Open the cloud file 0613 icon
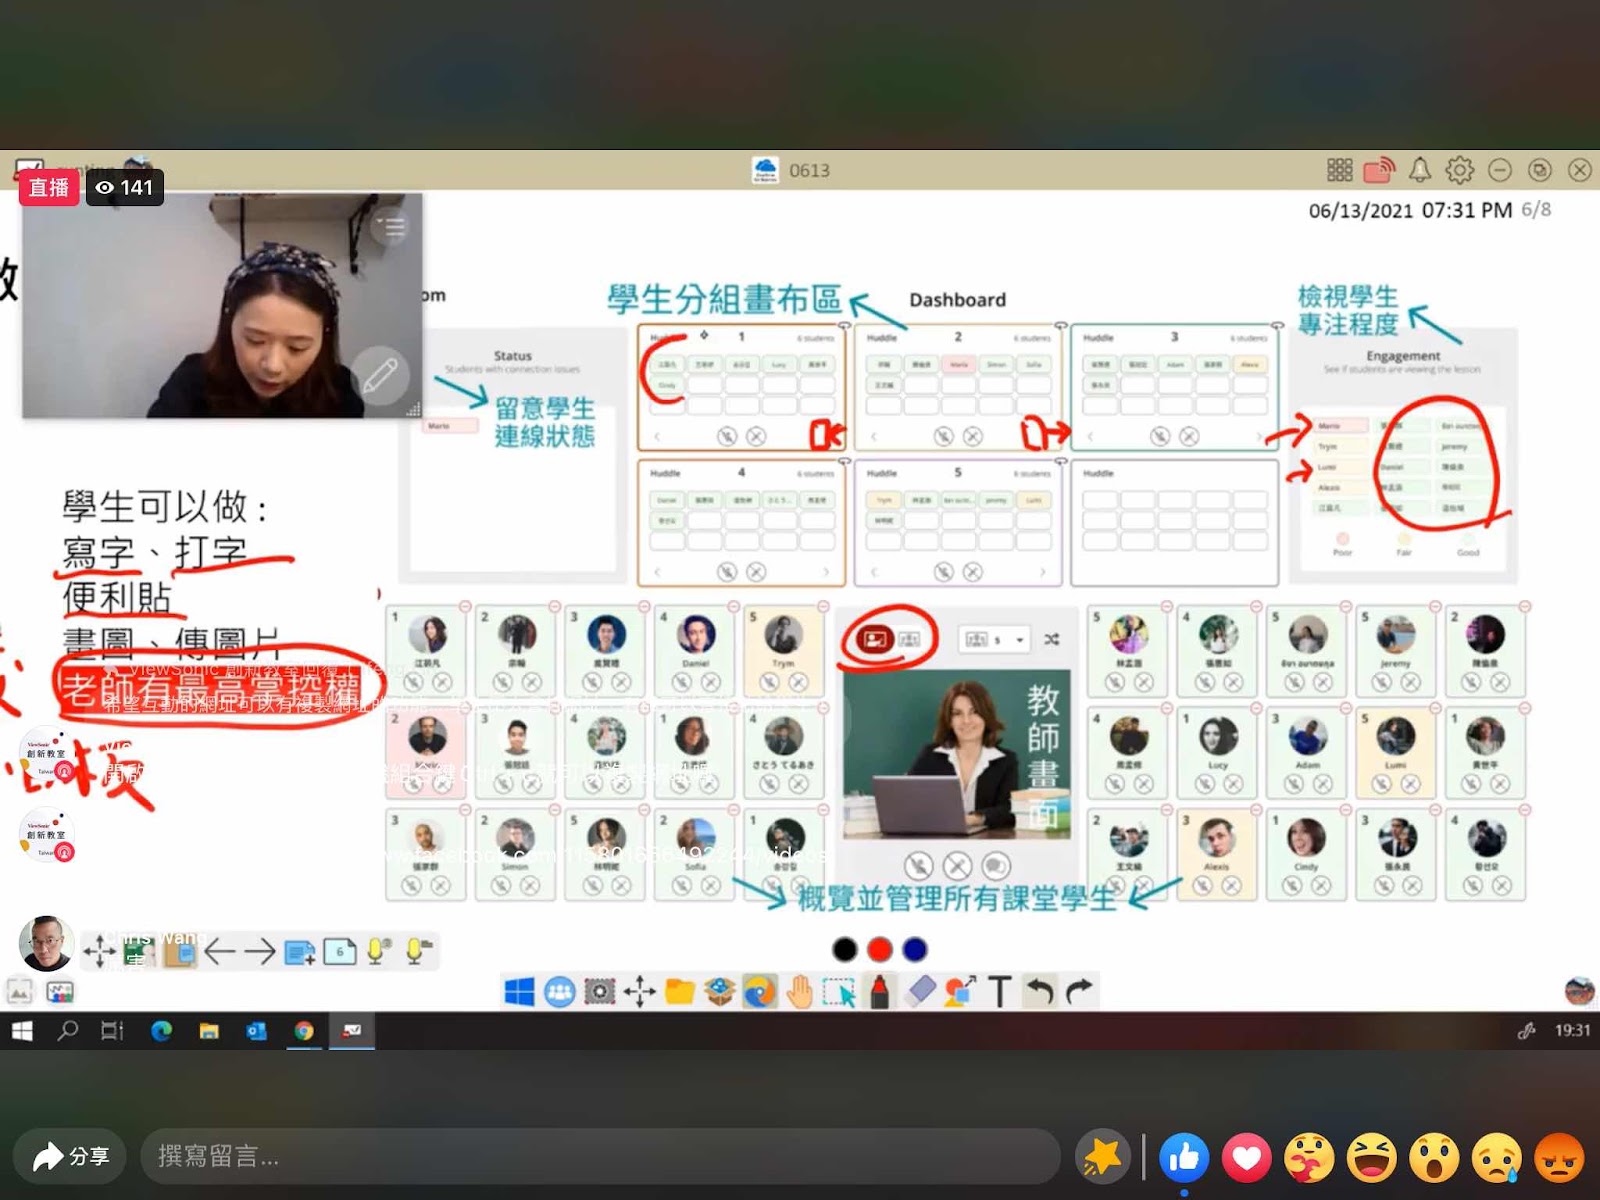1600x1200 pixels. (765, 170)
